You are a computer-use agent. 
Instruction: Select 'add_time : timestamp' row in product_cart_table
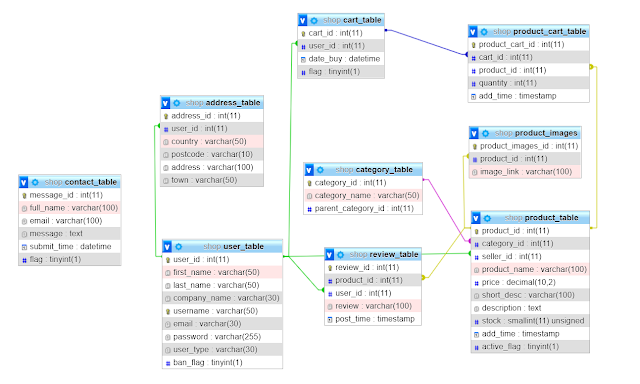coord(529,96)
